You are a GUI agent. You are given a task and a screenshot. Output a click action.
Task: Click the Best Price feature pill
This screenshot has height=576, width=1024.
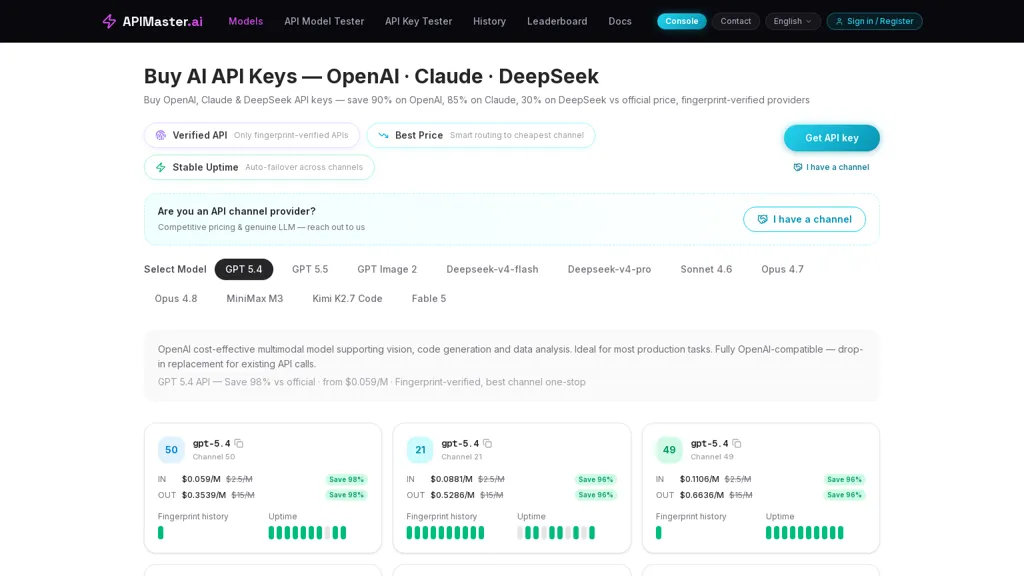[x=481, y=135]
